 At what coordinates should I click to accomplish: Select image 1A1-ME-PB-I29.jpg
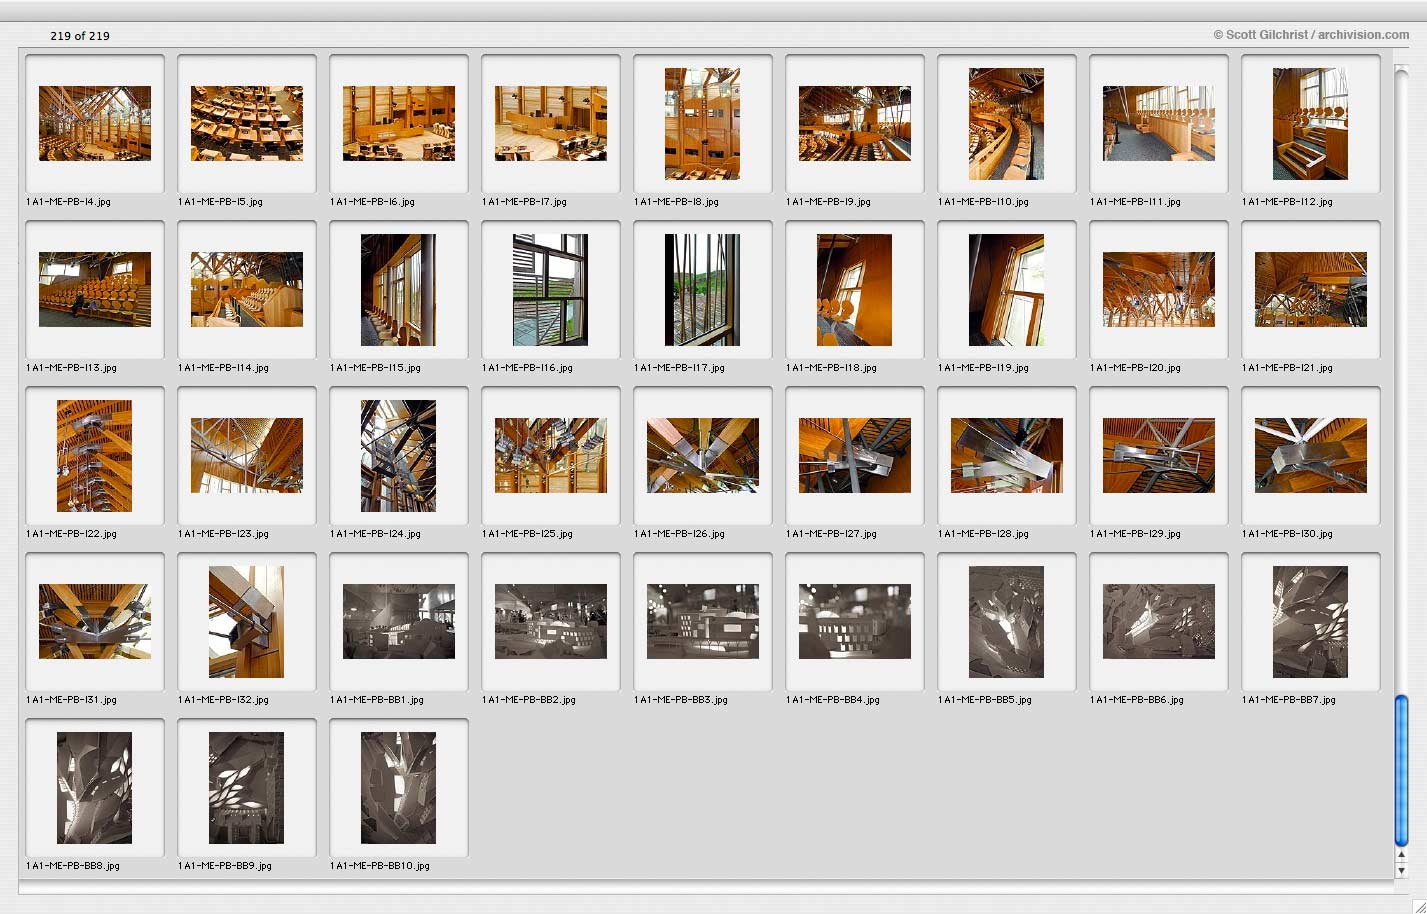click(x=1159, y=456)
